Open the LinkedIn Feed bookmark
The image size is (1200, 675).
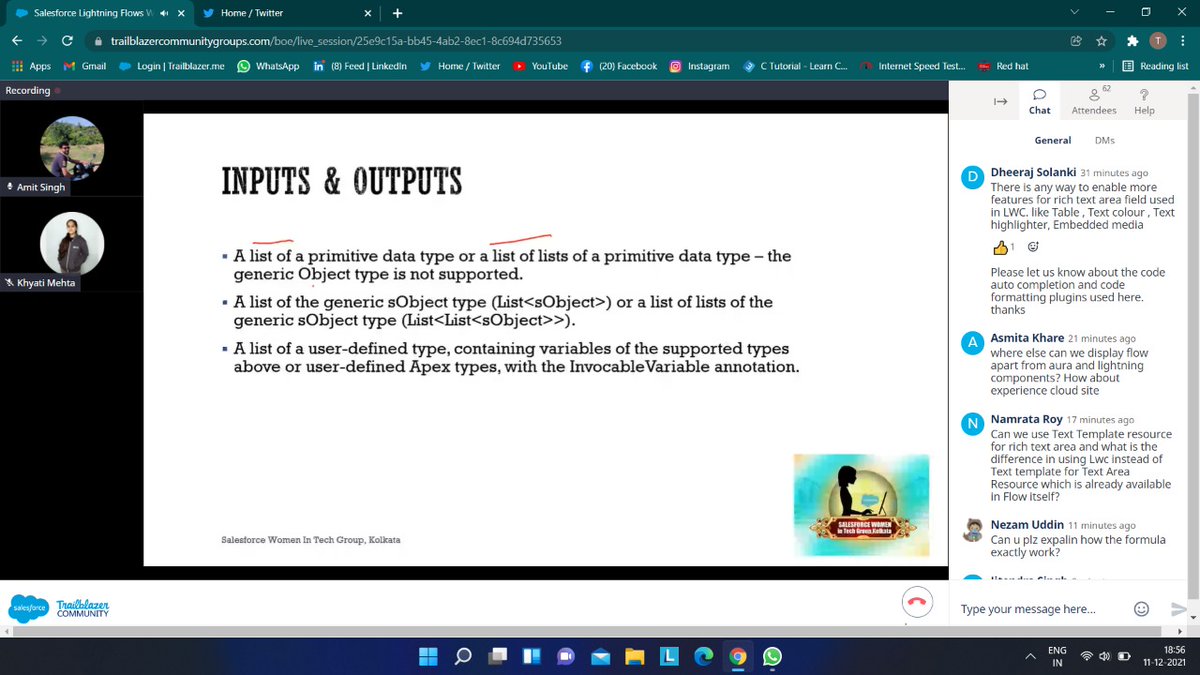click(359, 66)
